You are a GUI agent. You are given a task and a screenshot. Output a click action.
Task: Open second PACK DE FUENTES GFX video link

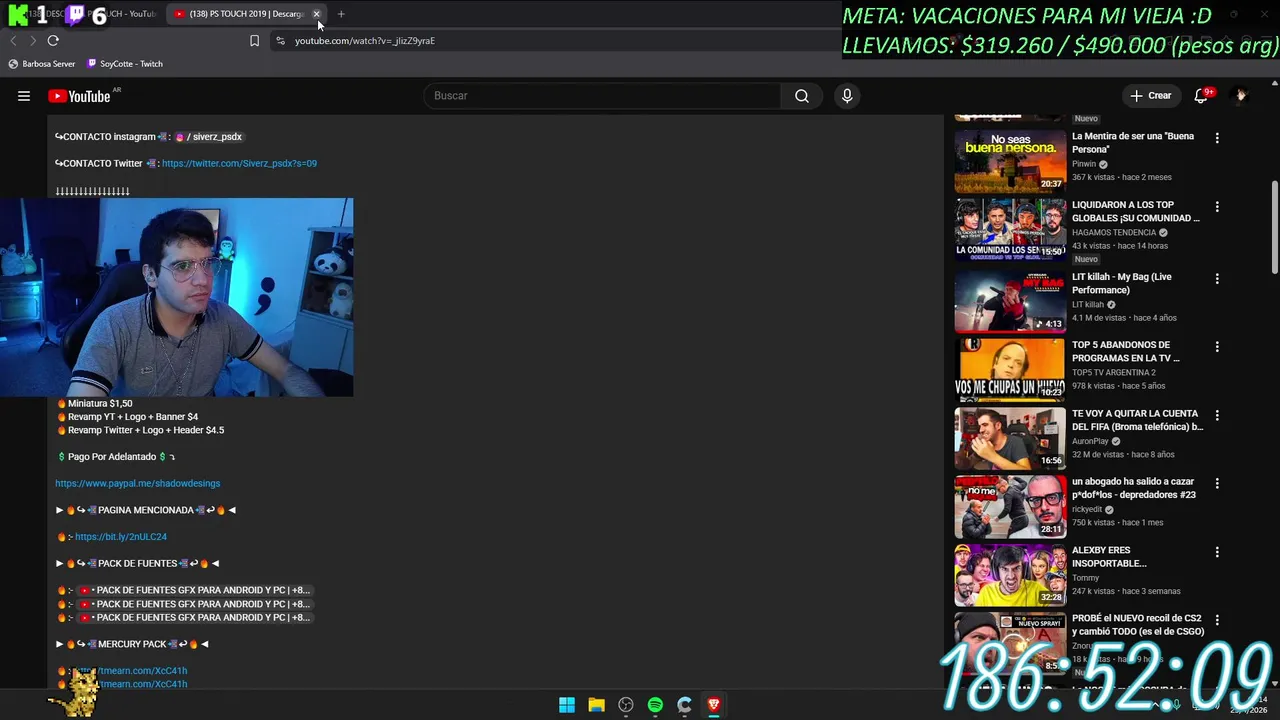(195, 604)
